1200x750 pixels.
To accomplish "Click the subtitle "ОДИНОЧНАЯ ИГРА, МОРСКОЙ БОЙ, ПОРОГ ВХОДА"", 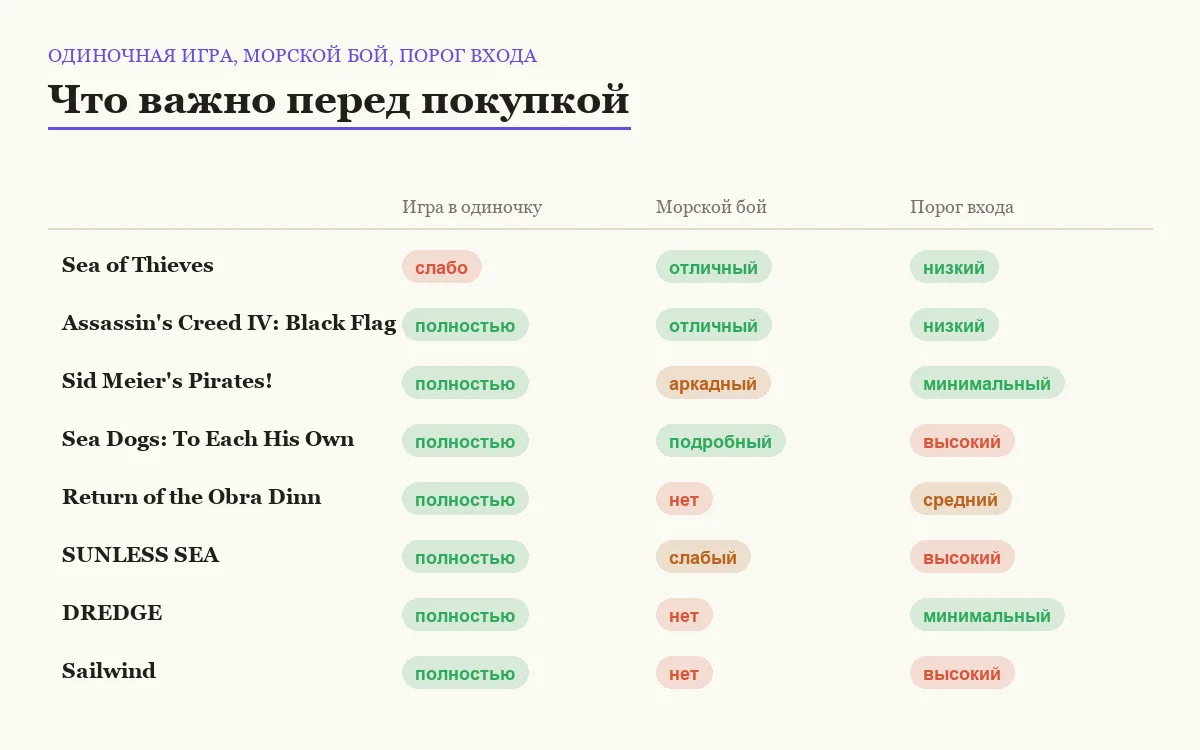I will [x=292, y=56].
